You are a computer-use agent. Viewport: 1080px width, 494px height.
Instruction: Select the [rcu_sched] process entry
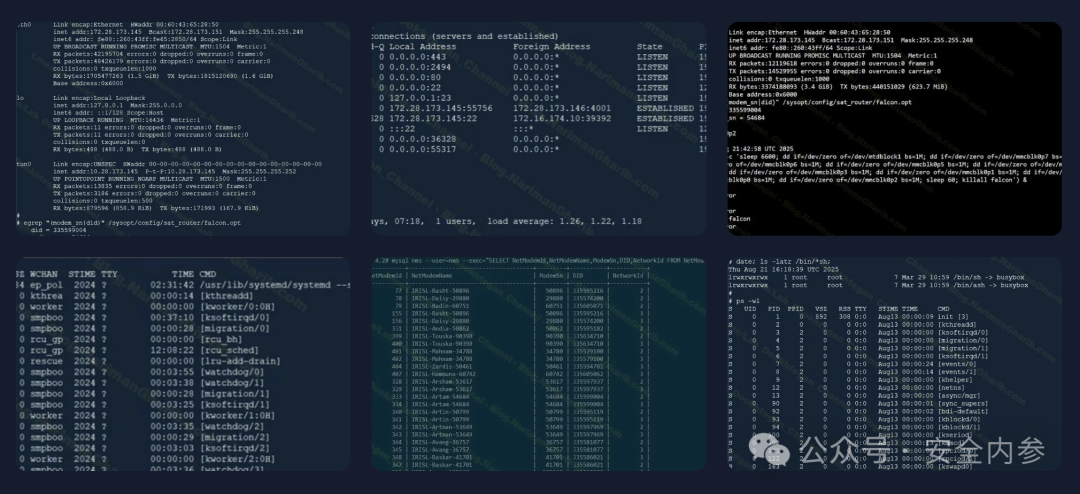(x=229, y=350)
